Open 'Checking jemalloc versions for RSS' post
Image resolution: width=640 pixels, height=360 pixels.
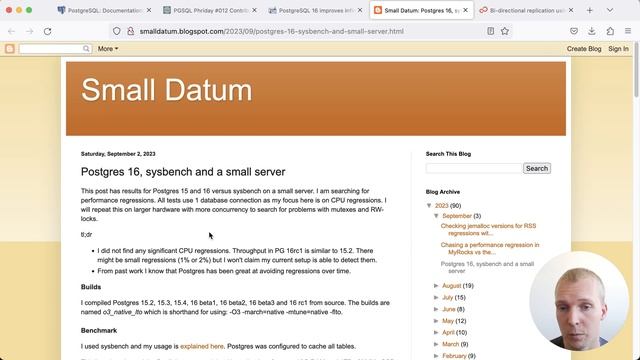[488, 229]
